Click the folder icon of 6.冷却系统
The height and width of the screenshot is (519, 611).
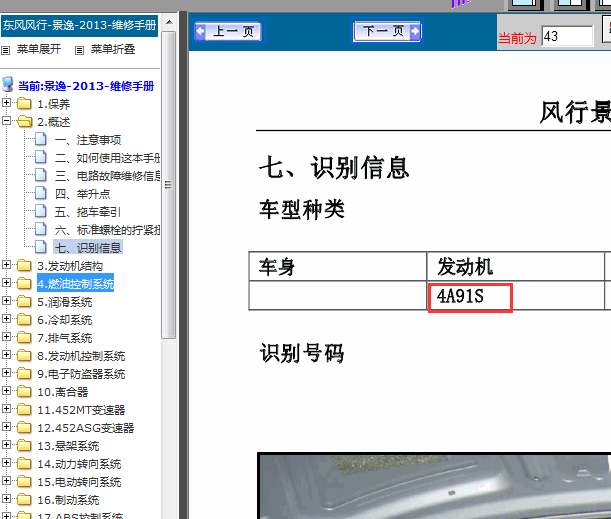pos(24,320)
